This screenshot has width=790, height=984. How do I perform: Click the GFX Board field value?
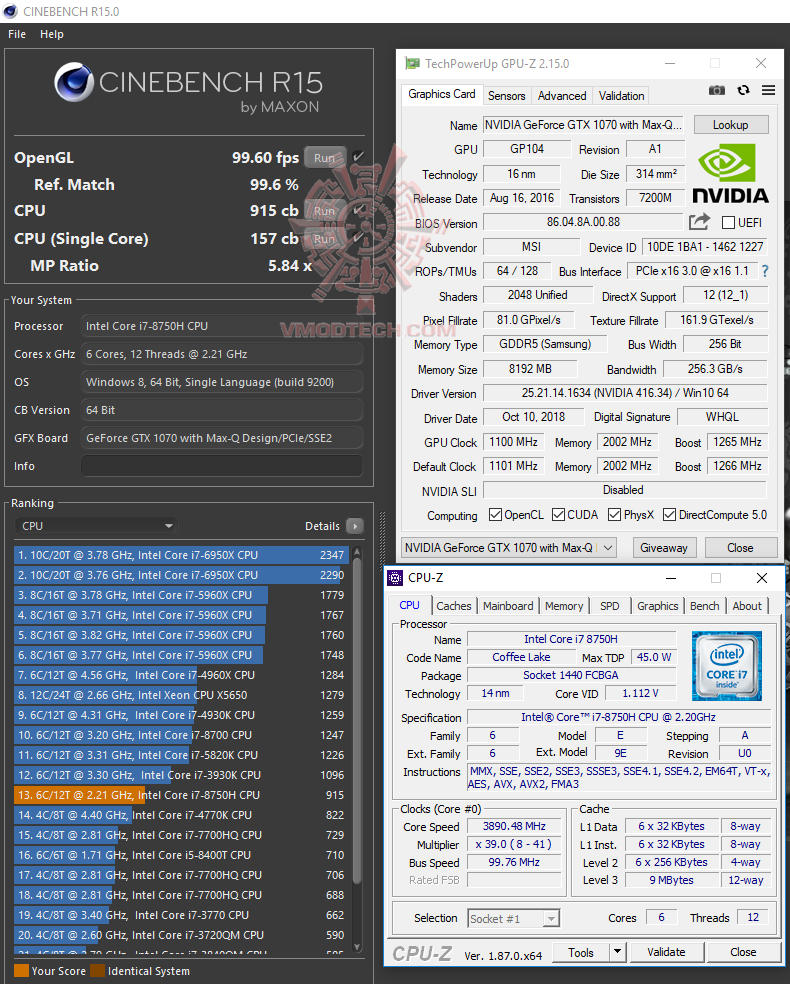pos(222,438)
